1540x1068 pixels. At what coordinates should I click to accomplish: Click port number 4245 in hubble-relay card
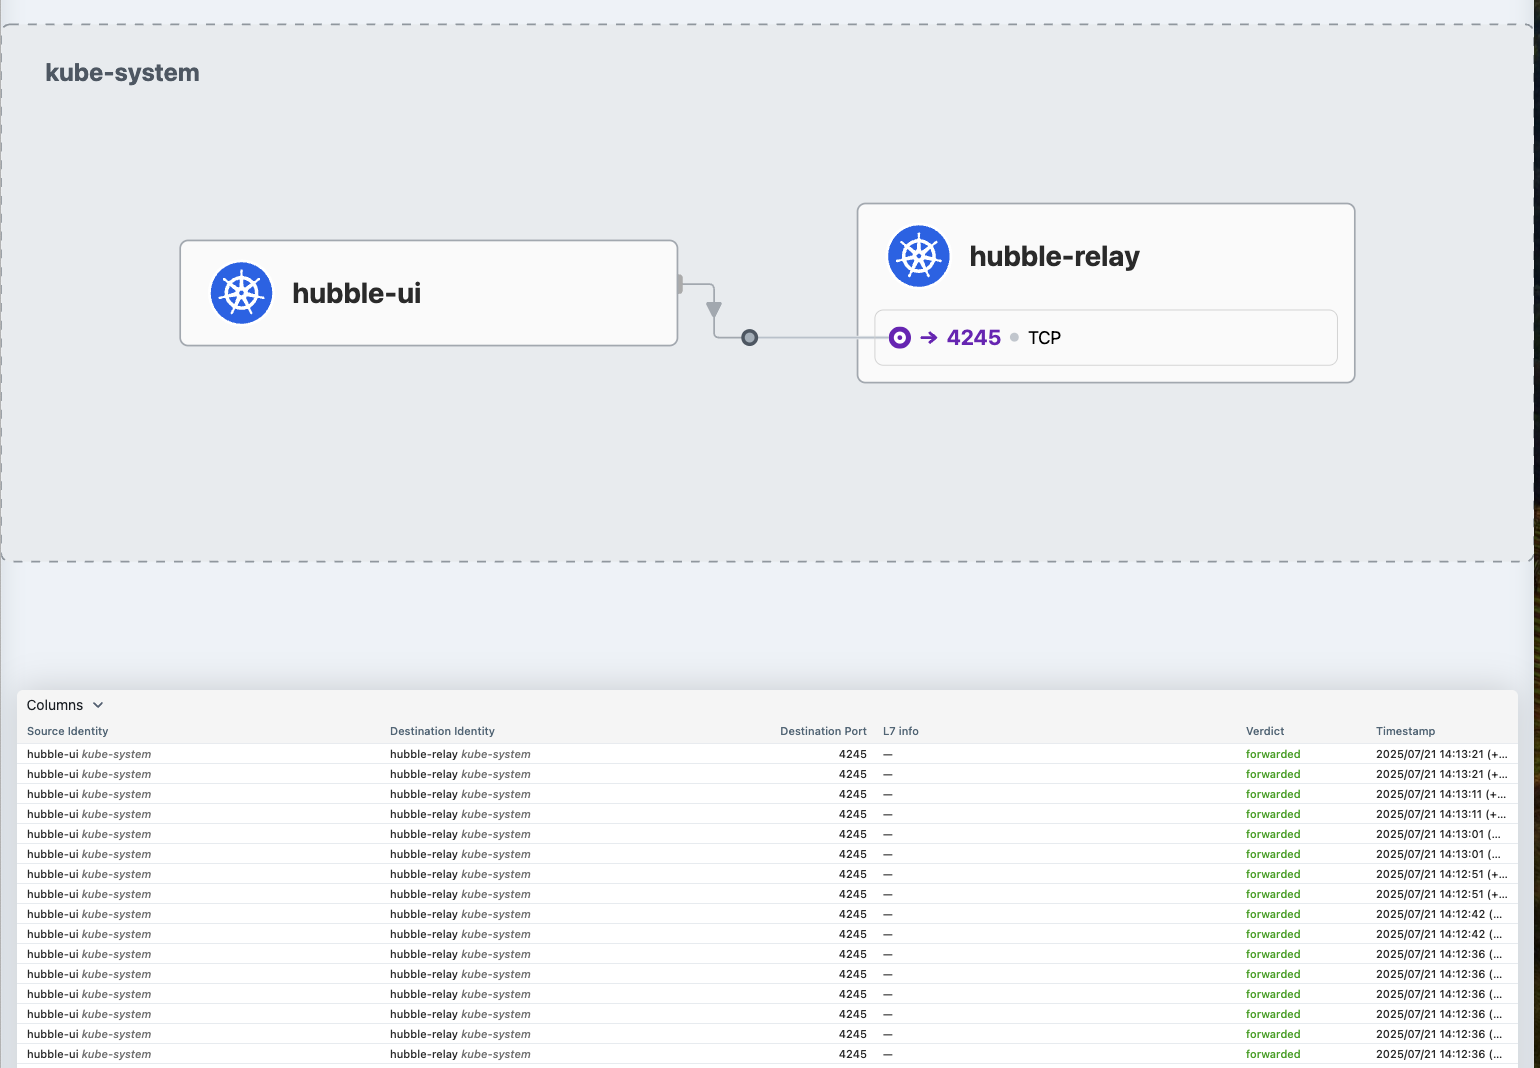pyautogui.click(x=974, y=338)
